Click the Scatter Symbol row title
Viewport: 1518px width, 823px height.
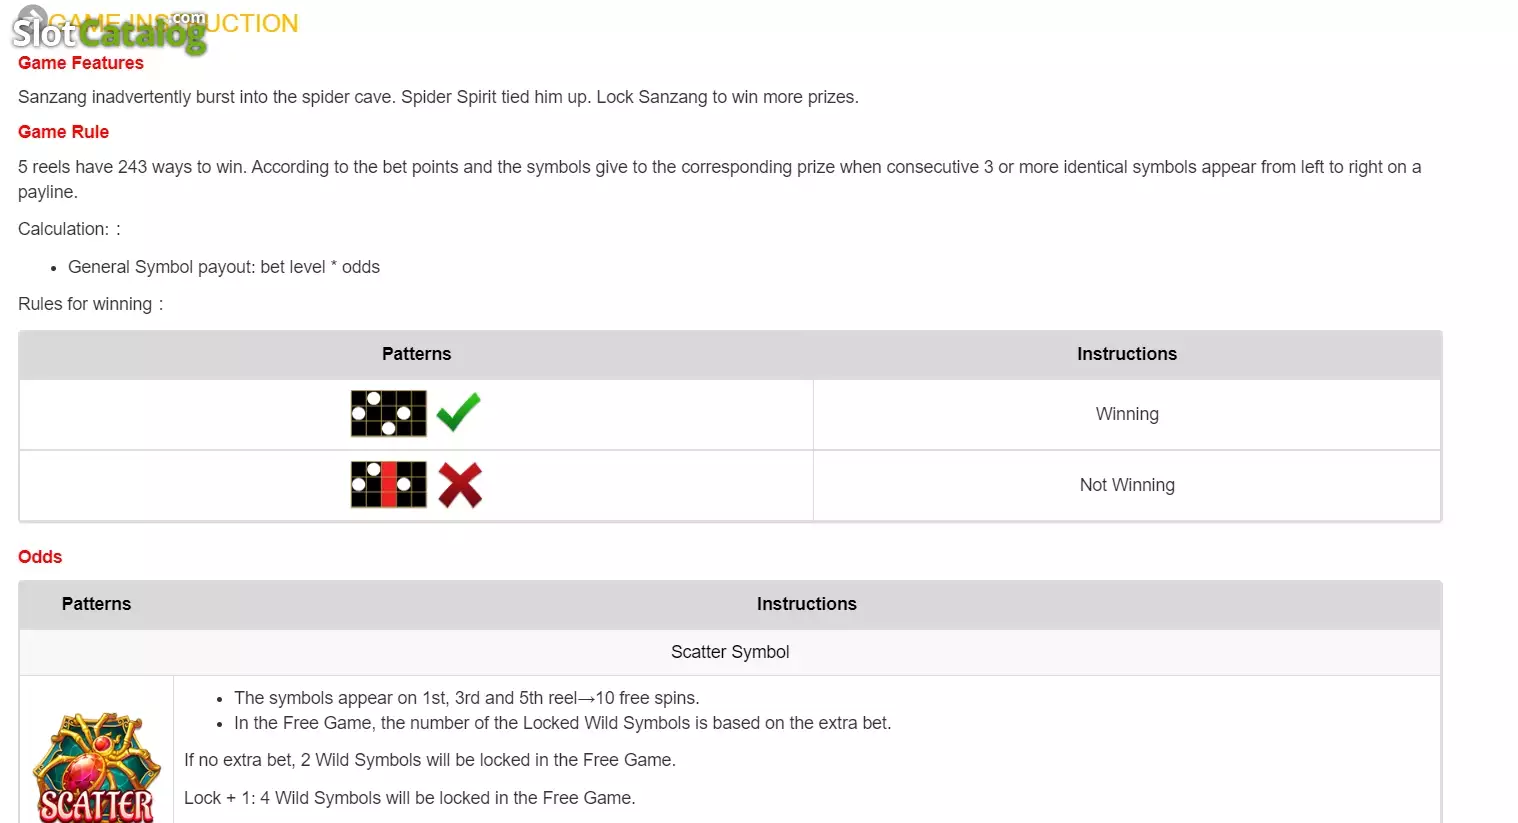point(730,652)
